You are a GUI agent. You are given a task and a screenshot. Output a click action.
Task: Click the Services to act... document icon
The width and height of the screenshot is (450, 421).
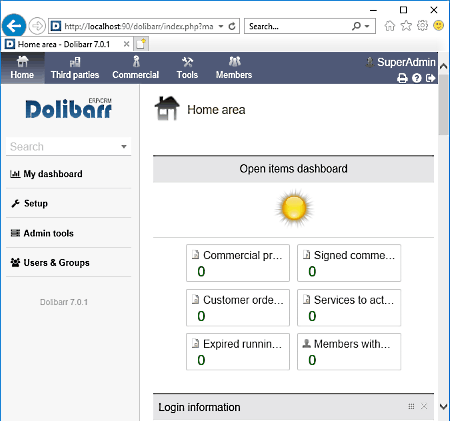307,299
